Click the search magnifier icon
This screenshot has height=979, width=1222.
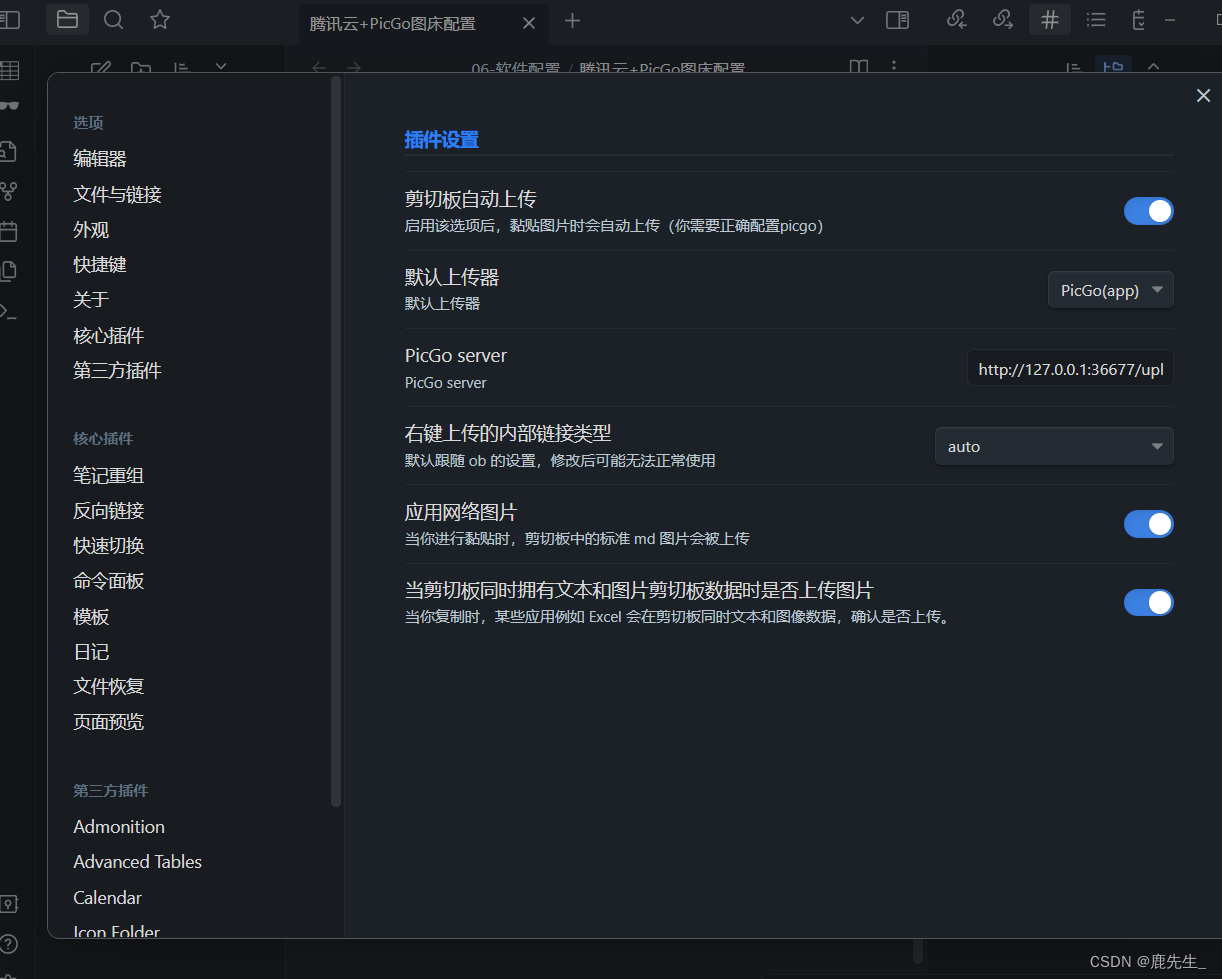[x=114, y=20]
